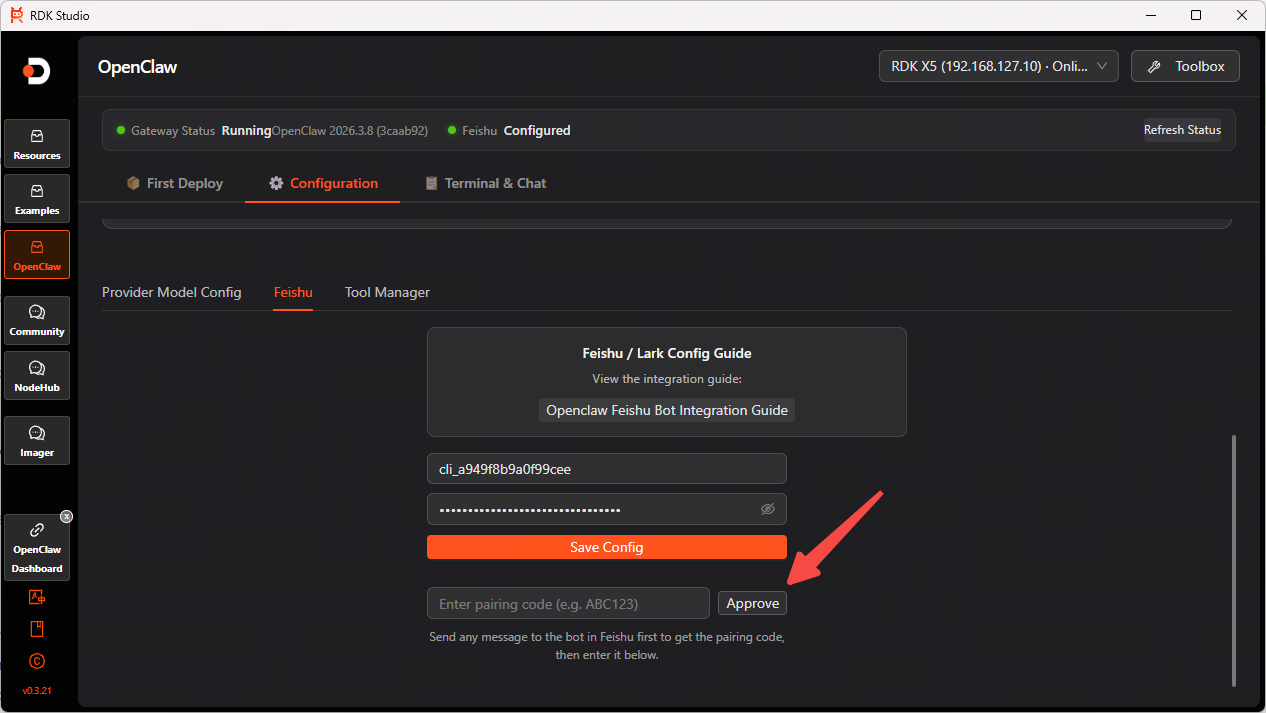Open the Resources sidebar item

click(37, 144)
